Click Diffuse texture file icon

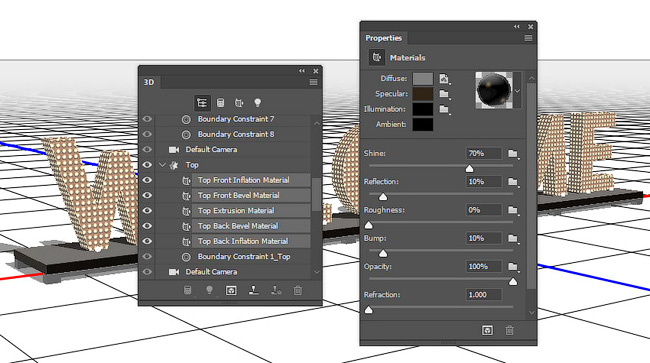(444, 78)
